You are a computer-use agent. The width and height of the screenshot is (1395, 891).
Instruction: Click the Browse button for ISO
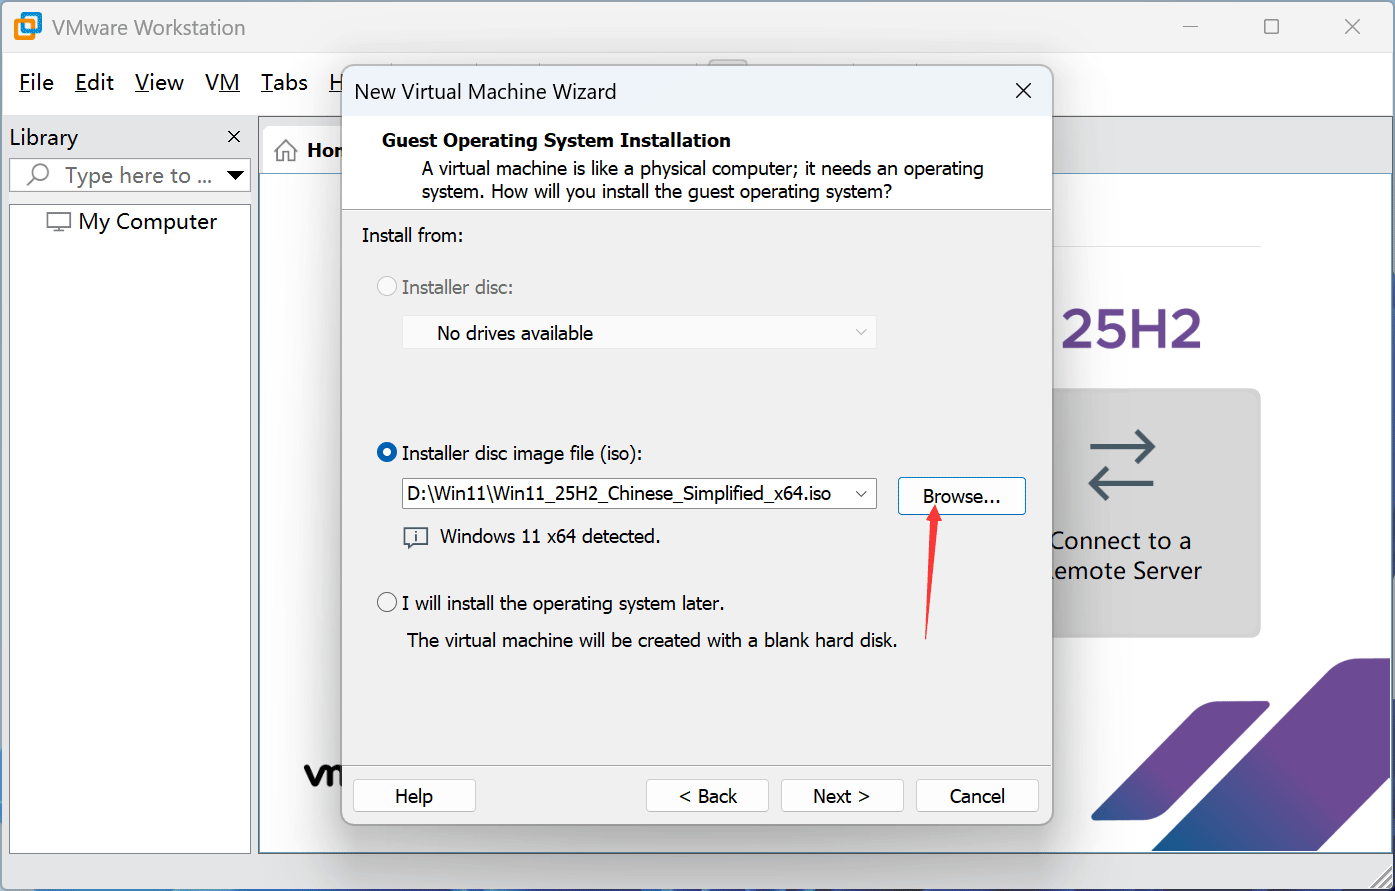961,496
